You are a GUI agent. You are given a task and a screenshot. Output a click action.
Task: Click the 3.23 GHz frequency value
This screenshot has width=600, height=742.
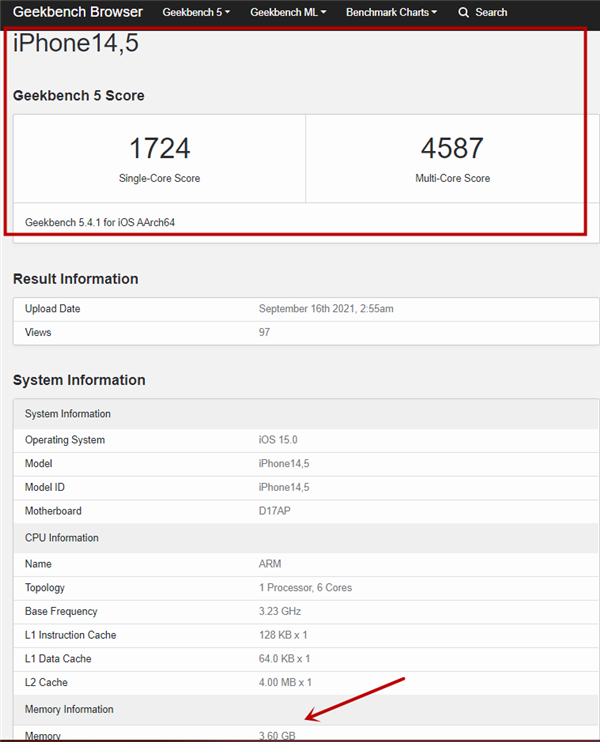[x=280, y=611]
